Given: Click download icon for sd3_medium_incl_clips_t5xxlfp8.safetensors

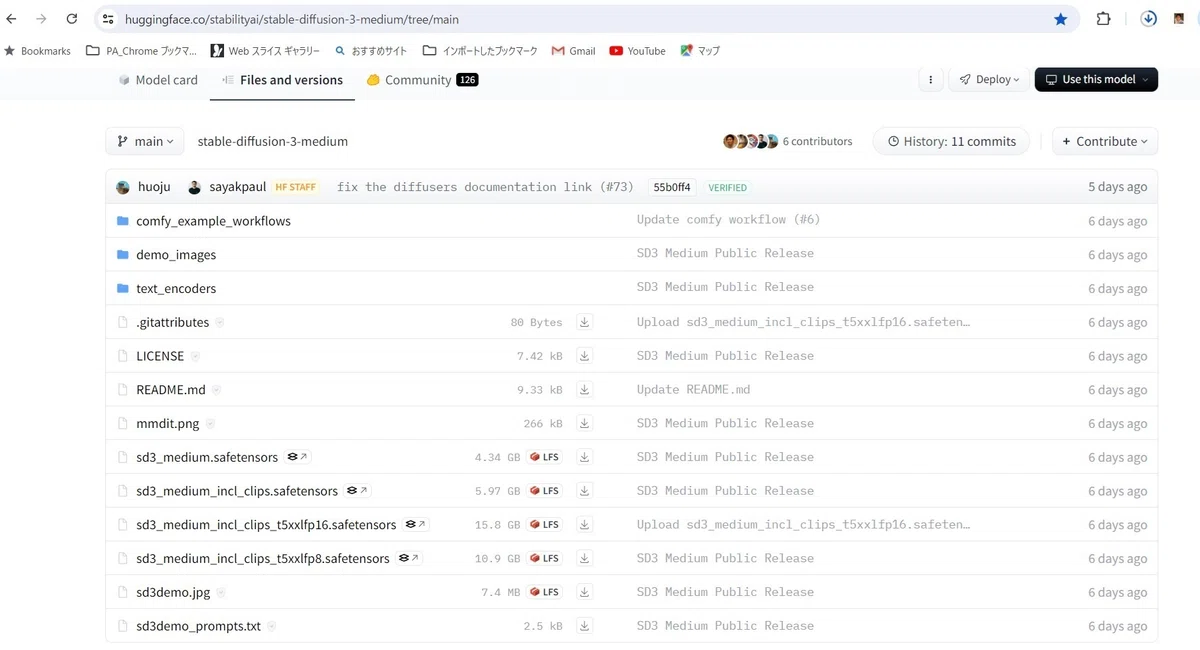Looking at the screenshot, I should coord(585,558).
